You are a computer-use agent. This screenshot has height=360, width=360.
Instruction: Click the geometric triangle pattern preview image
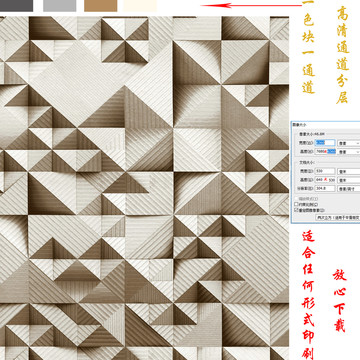(144, 188)
